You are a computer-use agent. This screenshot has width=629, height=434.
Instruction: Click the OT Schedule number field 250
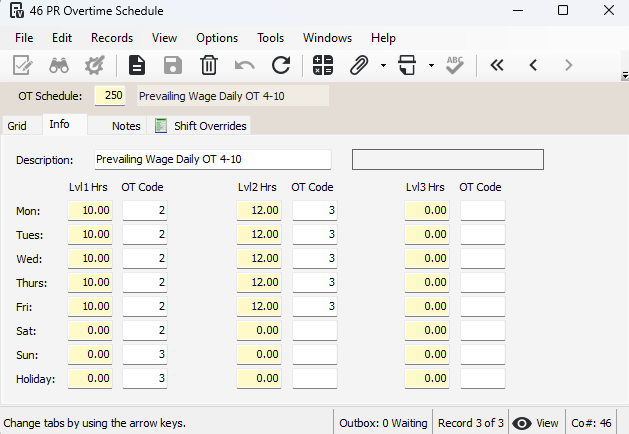pyautogui.click(x=110, y=96)
